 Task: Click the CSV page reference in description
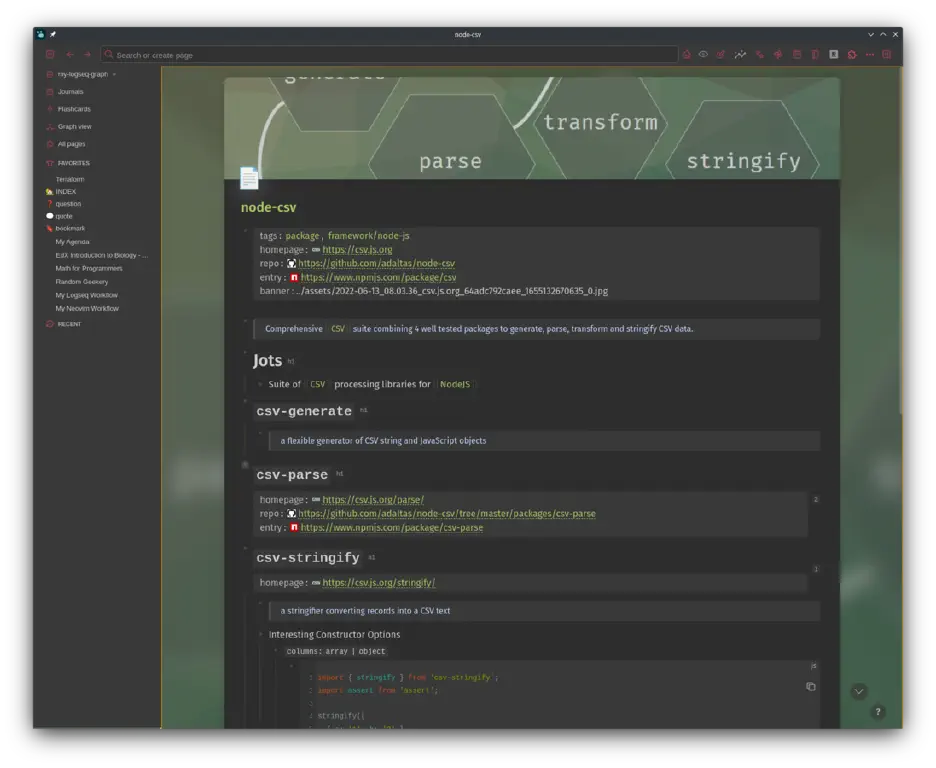click(x=338, y=329)
